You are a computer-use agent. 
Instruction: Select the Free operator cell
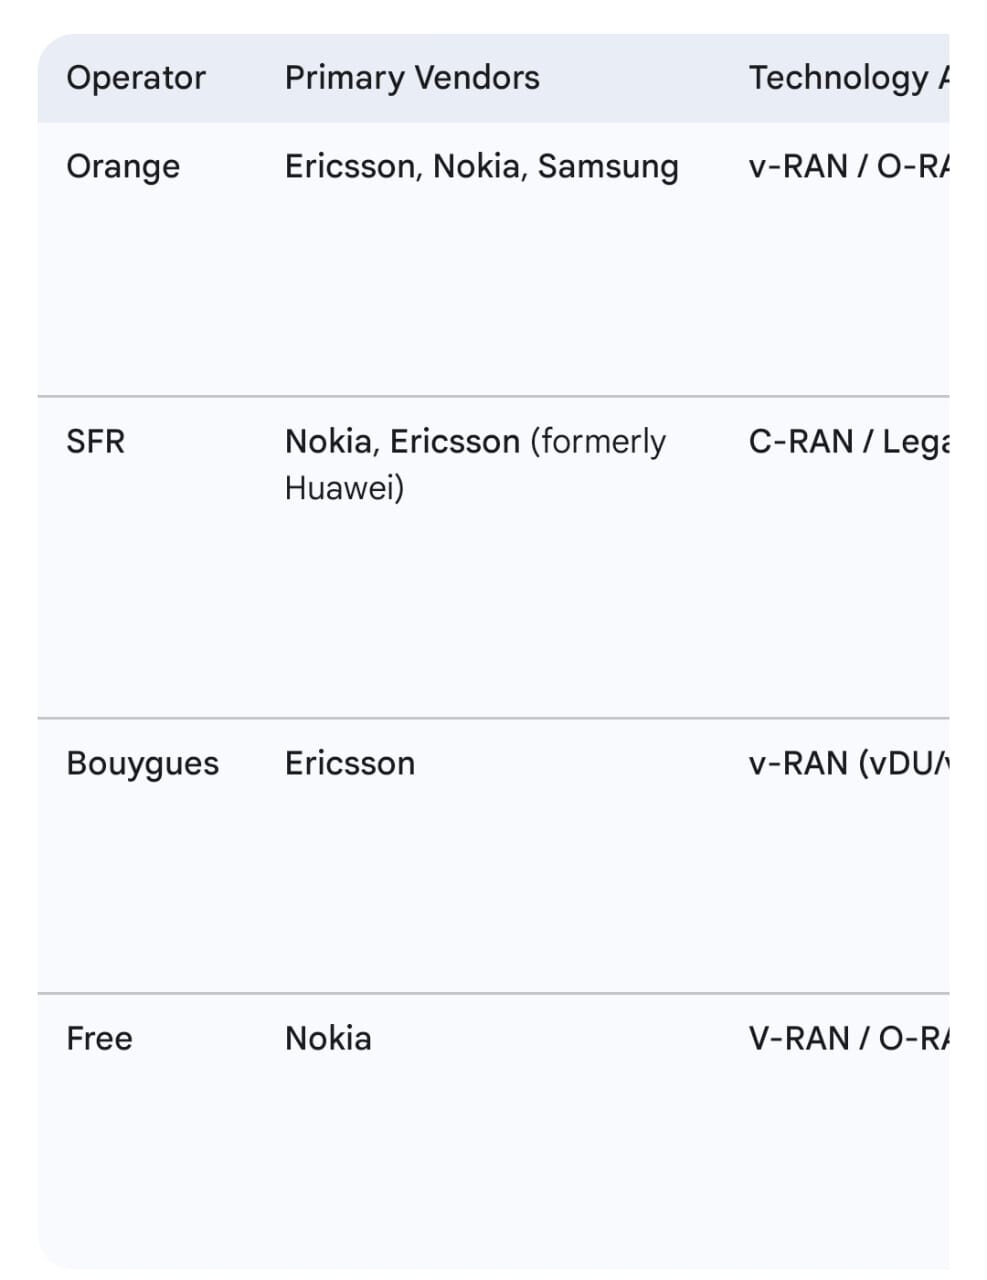pyautogui.click(x=99, y=1039)
